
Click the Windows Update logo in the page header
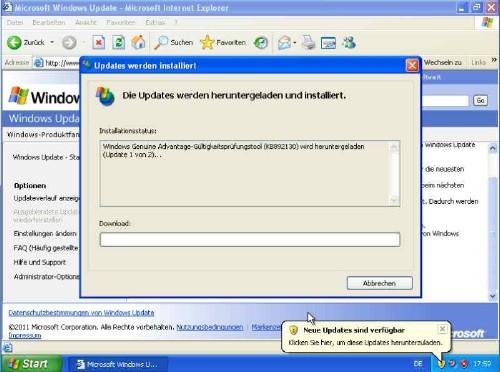tap(43, 97)
